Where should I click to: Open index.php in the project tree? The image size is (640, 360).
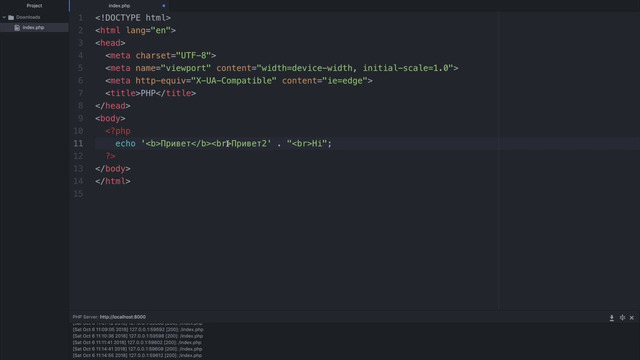33,27
